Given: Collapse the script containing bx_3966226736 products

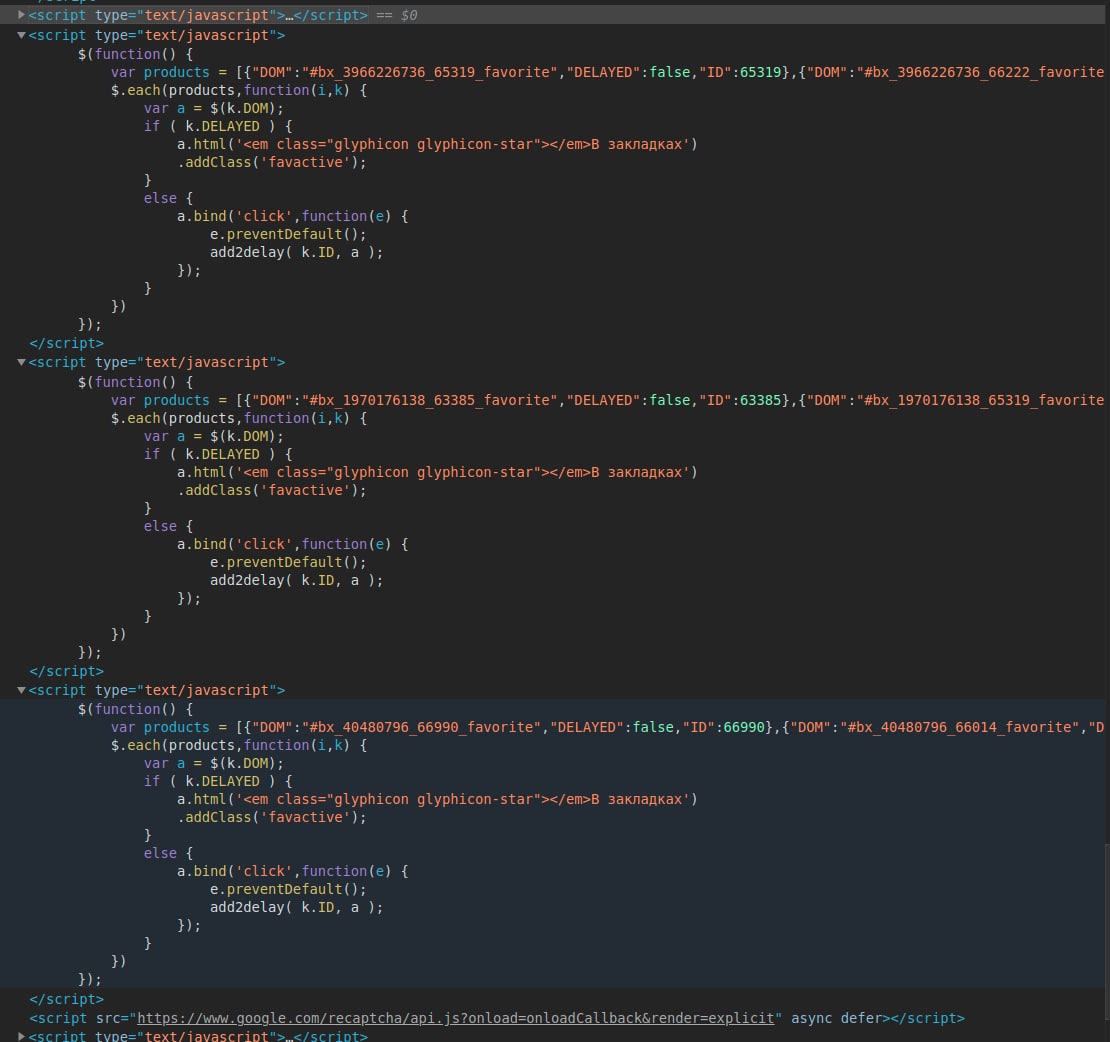Looking at the screenshot, I should [x=21, y=35].
